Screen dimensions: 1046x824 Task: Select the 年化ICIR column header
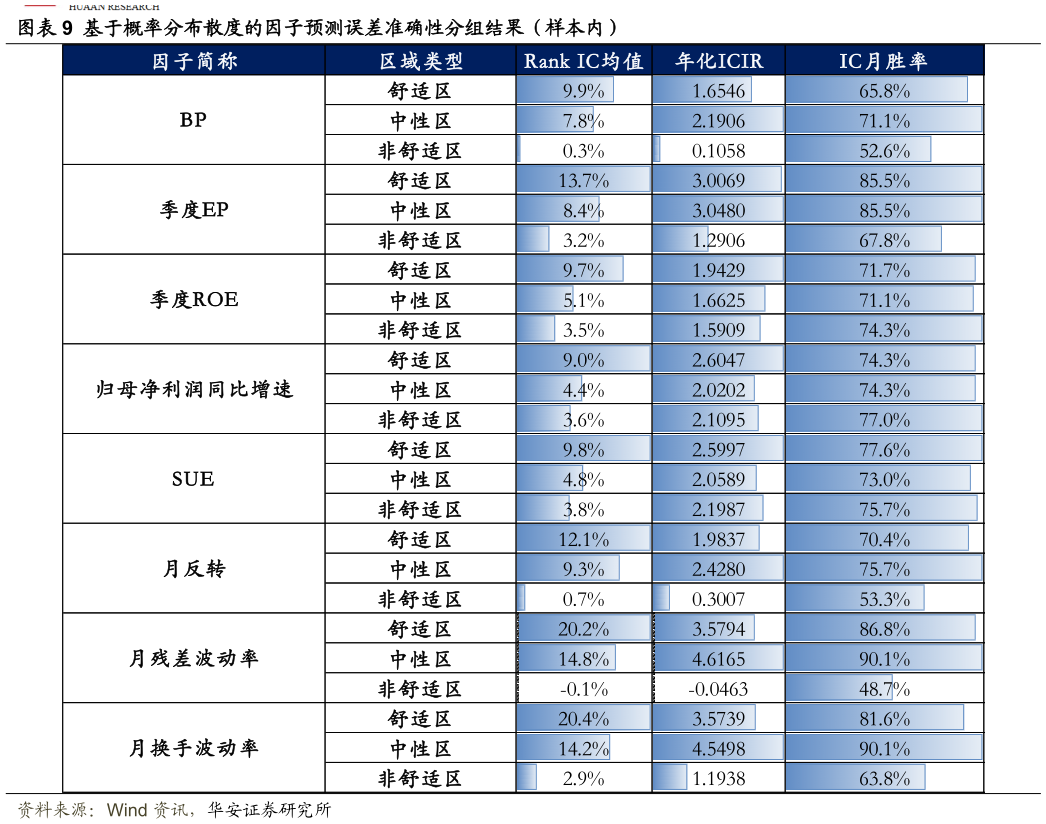point(718,61)
